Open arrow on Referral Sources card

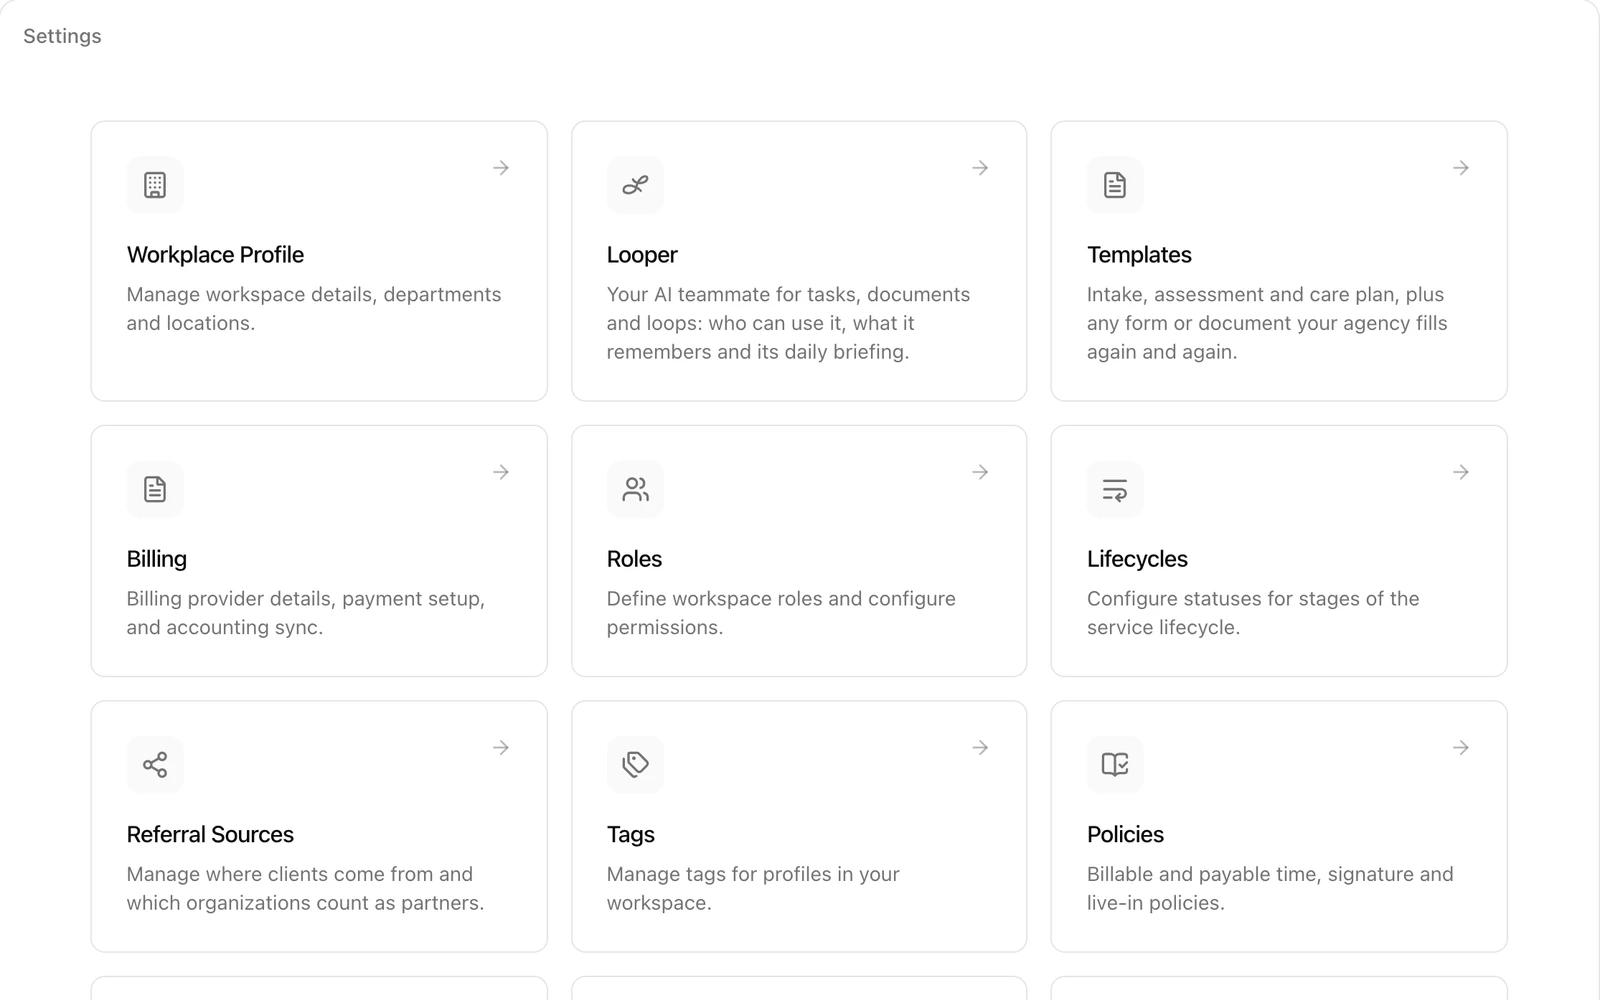click(501, 748)
